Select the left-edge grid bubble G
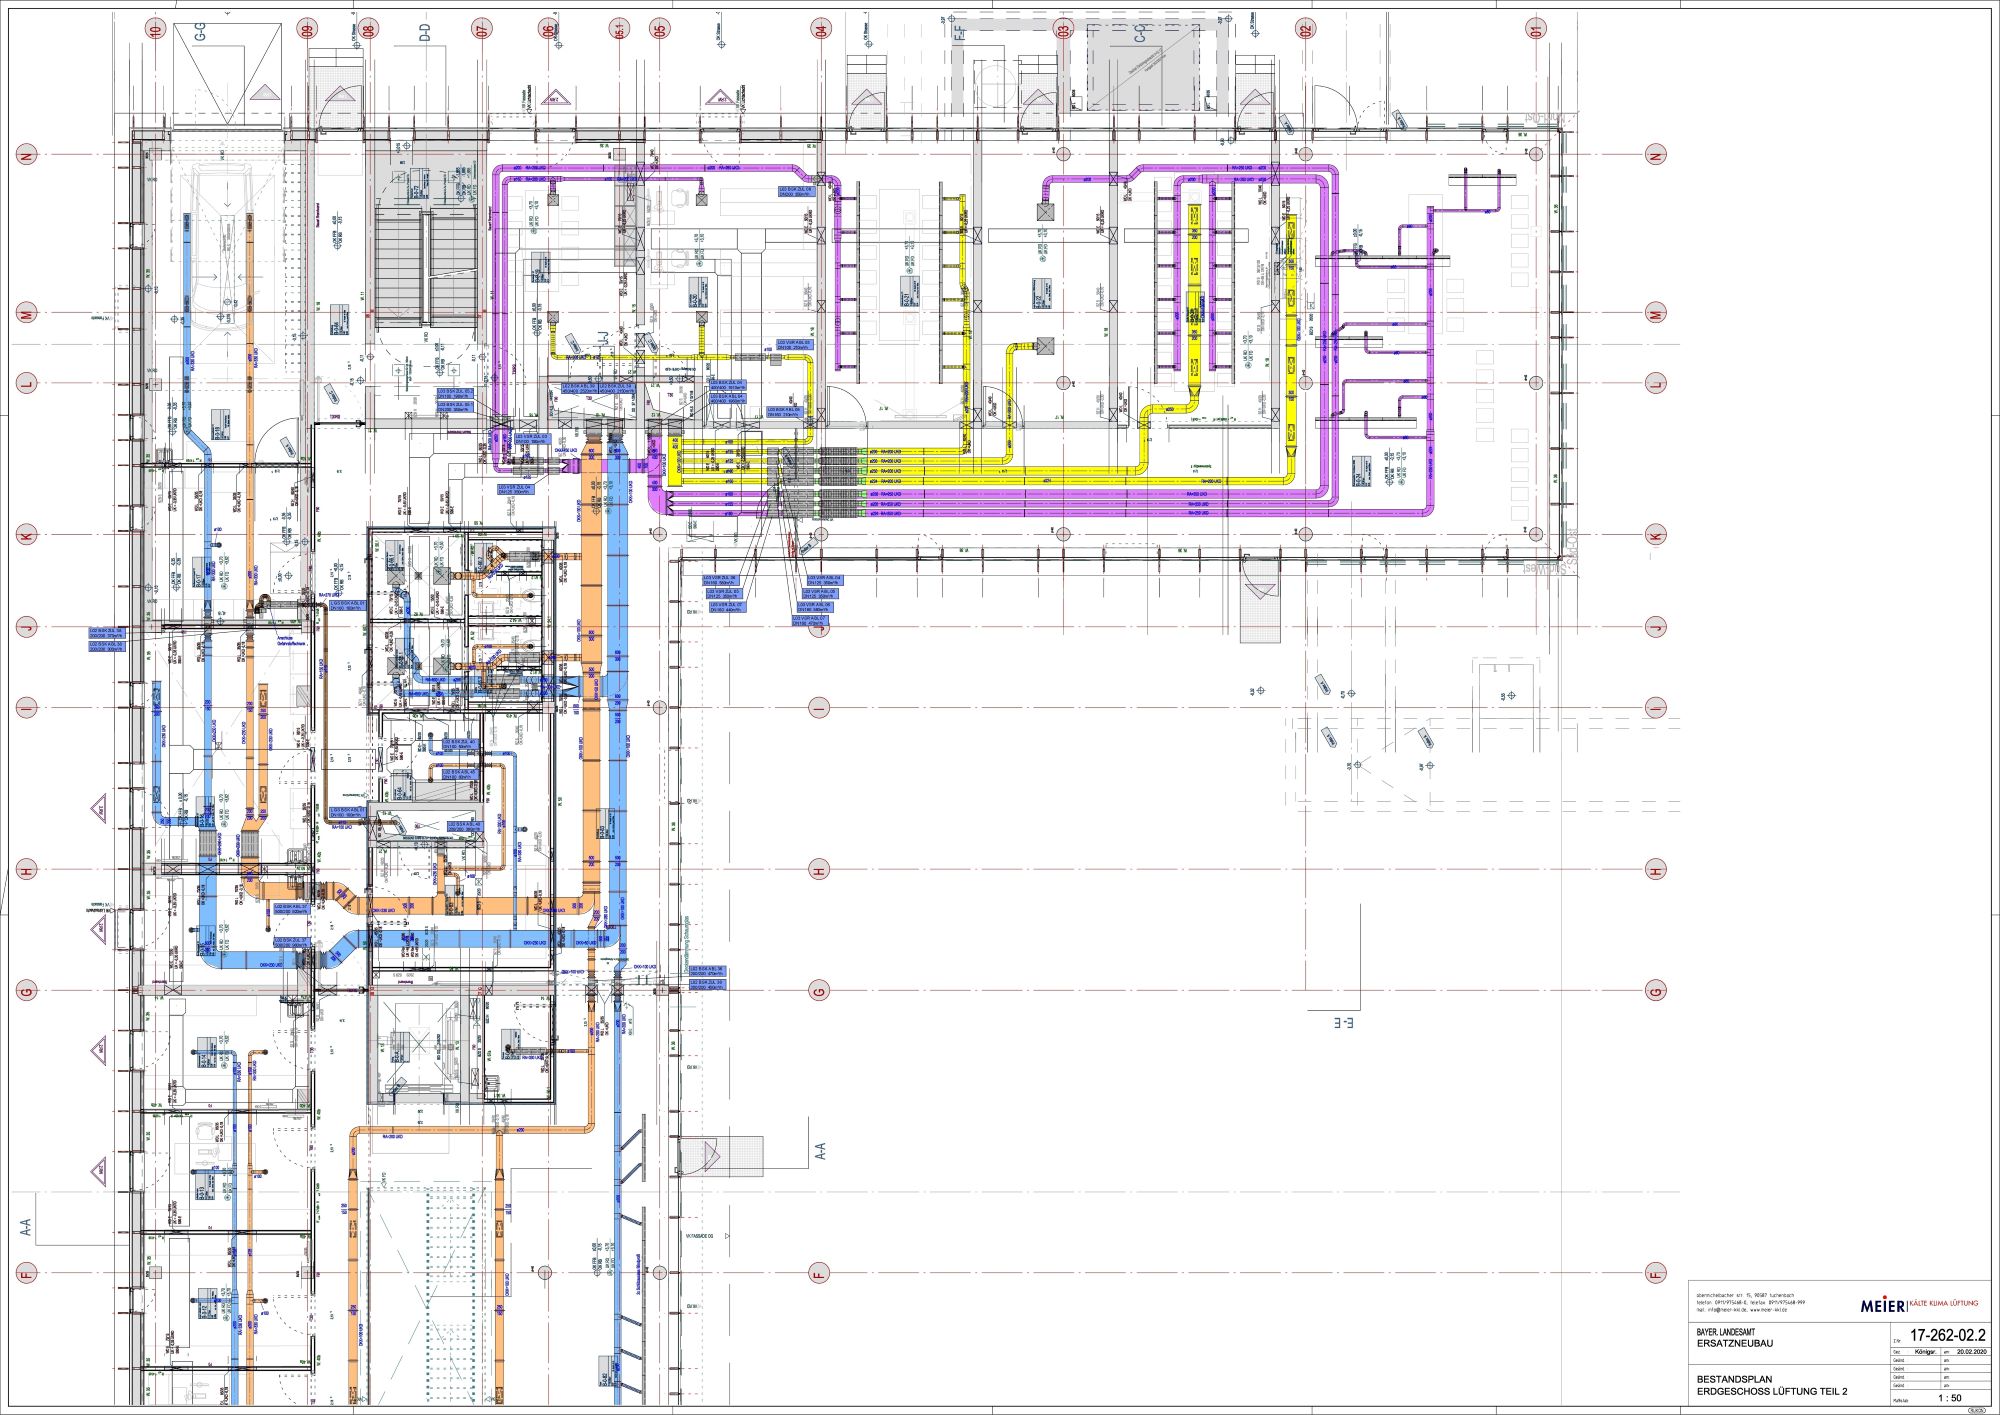This screenshot has width=2000, height=1415. (28, 991)
